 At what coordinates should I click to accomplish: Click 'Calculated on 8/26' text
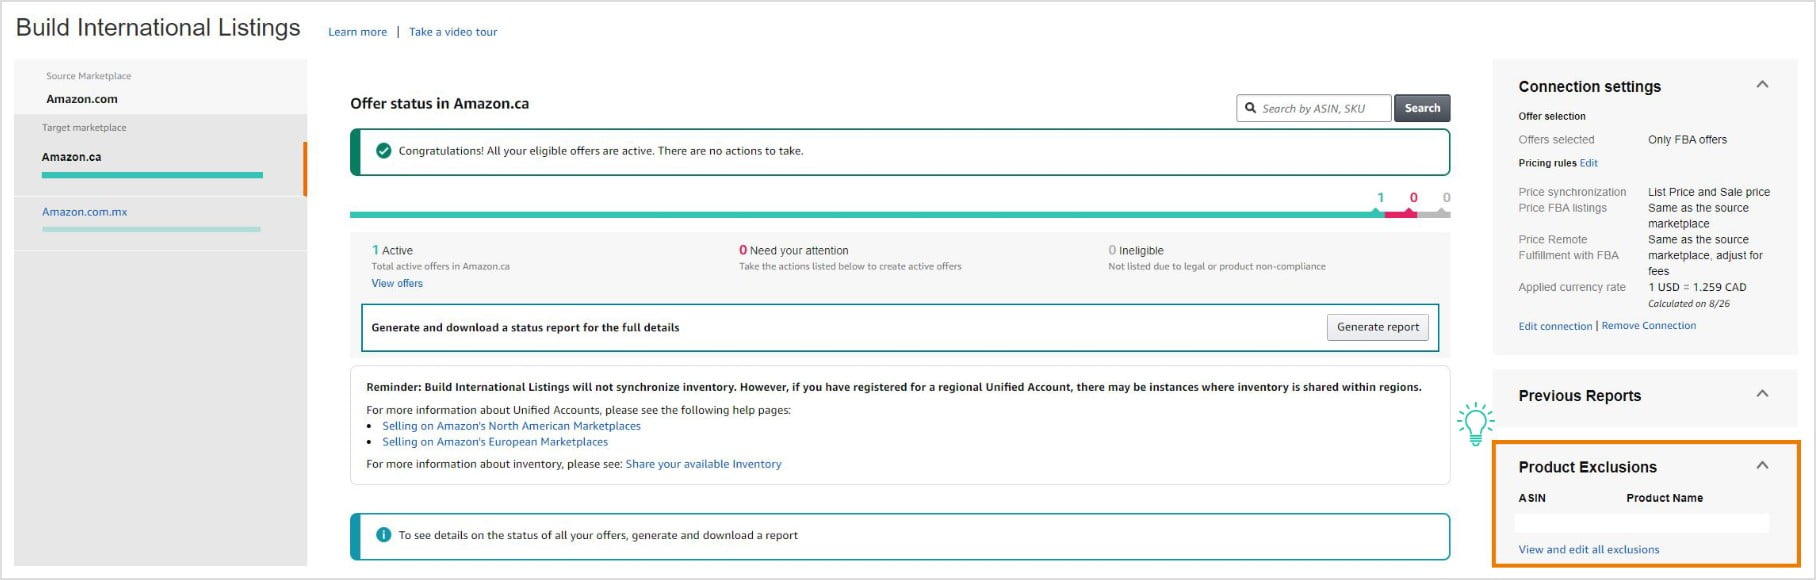click(x=1688, y=304)
